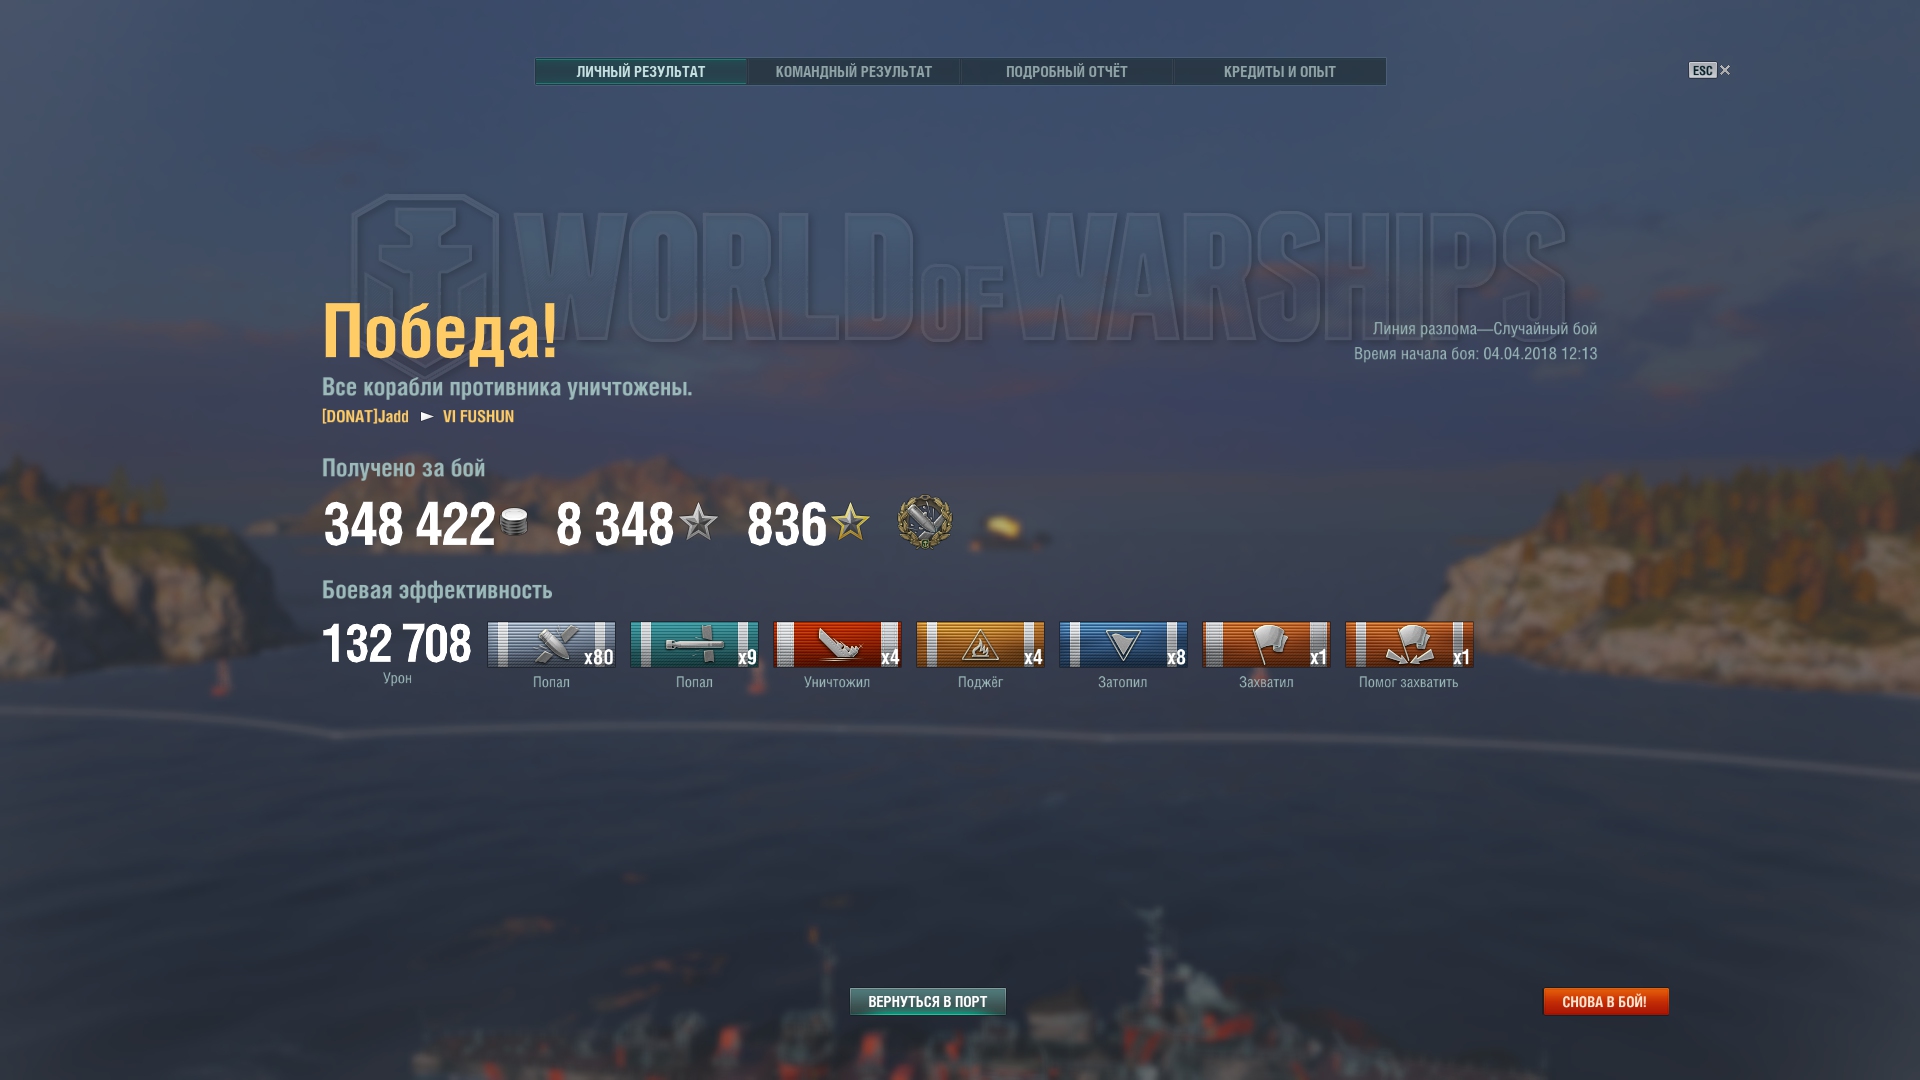Close results screen with ESC button
This screenshot has width=1920, height=1080.
click(x=1709, y=70)
